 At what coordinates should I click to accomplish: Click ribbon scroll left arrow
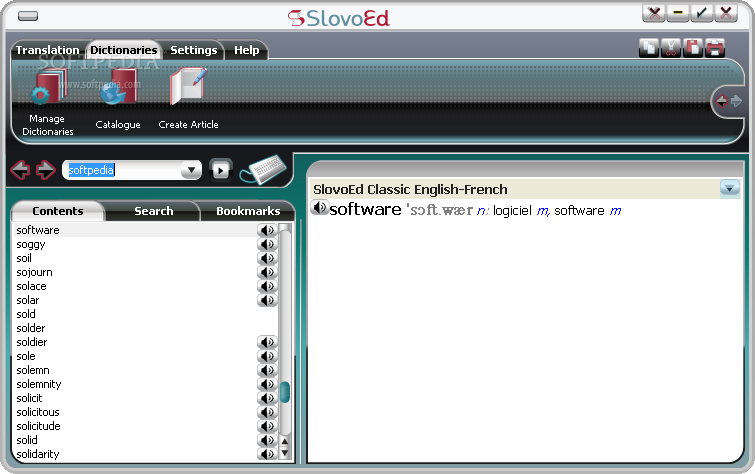pos(721,101)
